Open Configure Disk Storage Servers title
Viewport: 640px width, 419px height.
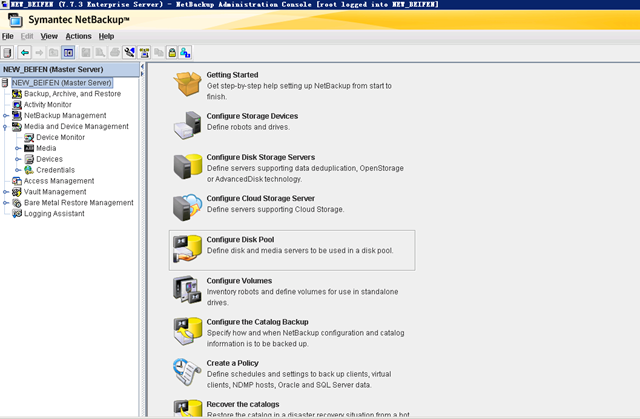(x=261, y=157)
